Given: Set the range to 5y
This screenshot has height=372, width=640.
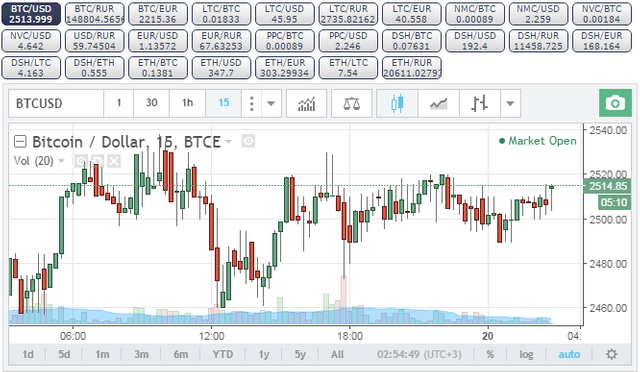Looking at the screenshot, I should (300, 354).
